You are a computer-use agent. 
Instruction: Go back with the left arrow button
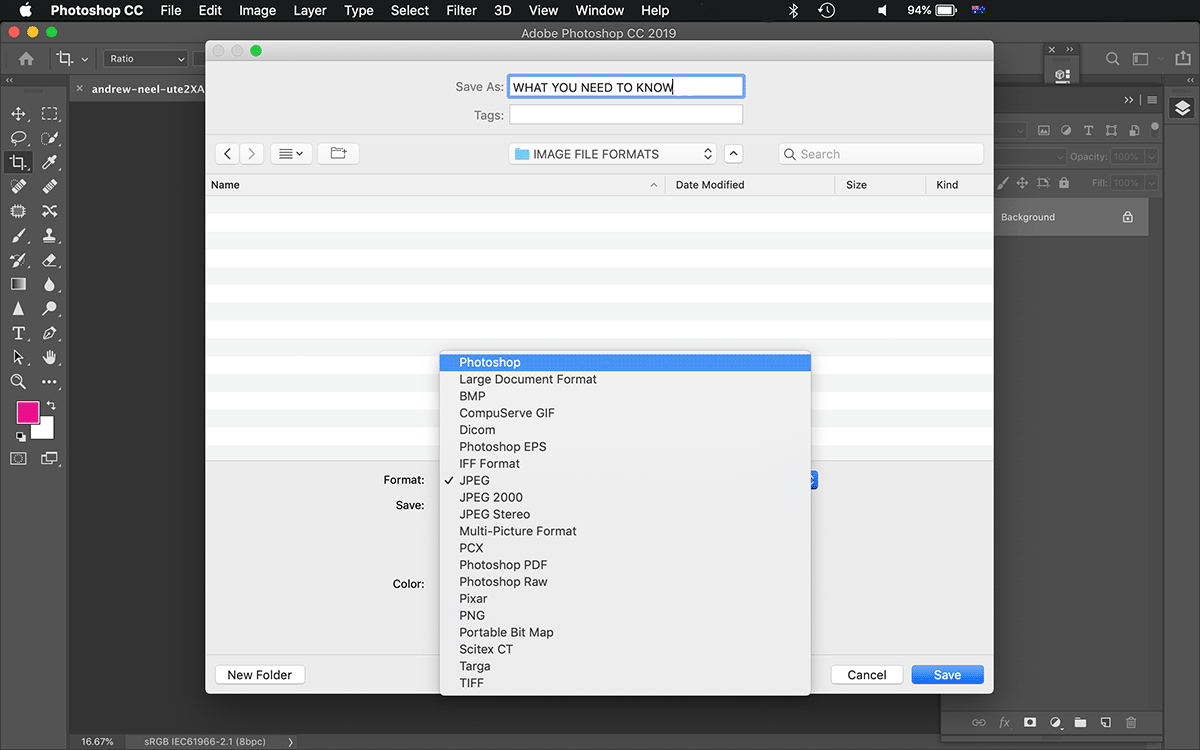click(x=228, y=153)
